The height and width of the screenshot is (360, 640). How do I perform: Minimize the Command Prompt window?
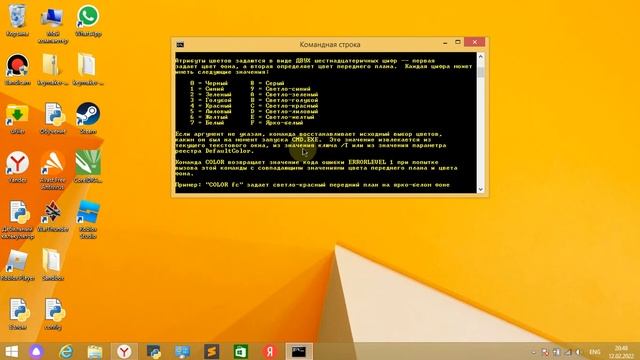tap(445, 42)
